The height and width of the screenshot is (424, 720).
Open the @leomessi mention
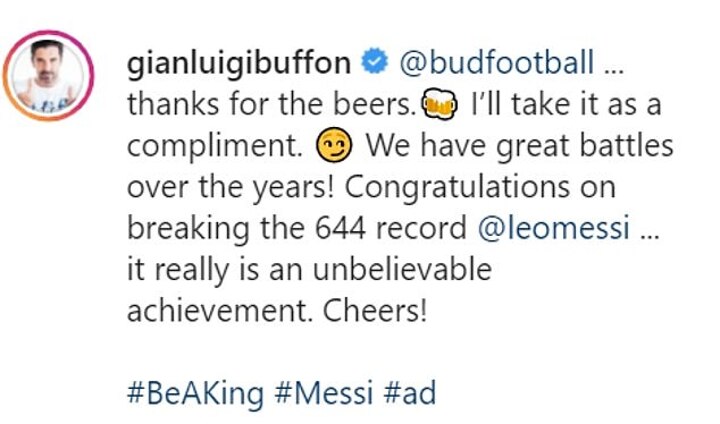click(553, 229)
